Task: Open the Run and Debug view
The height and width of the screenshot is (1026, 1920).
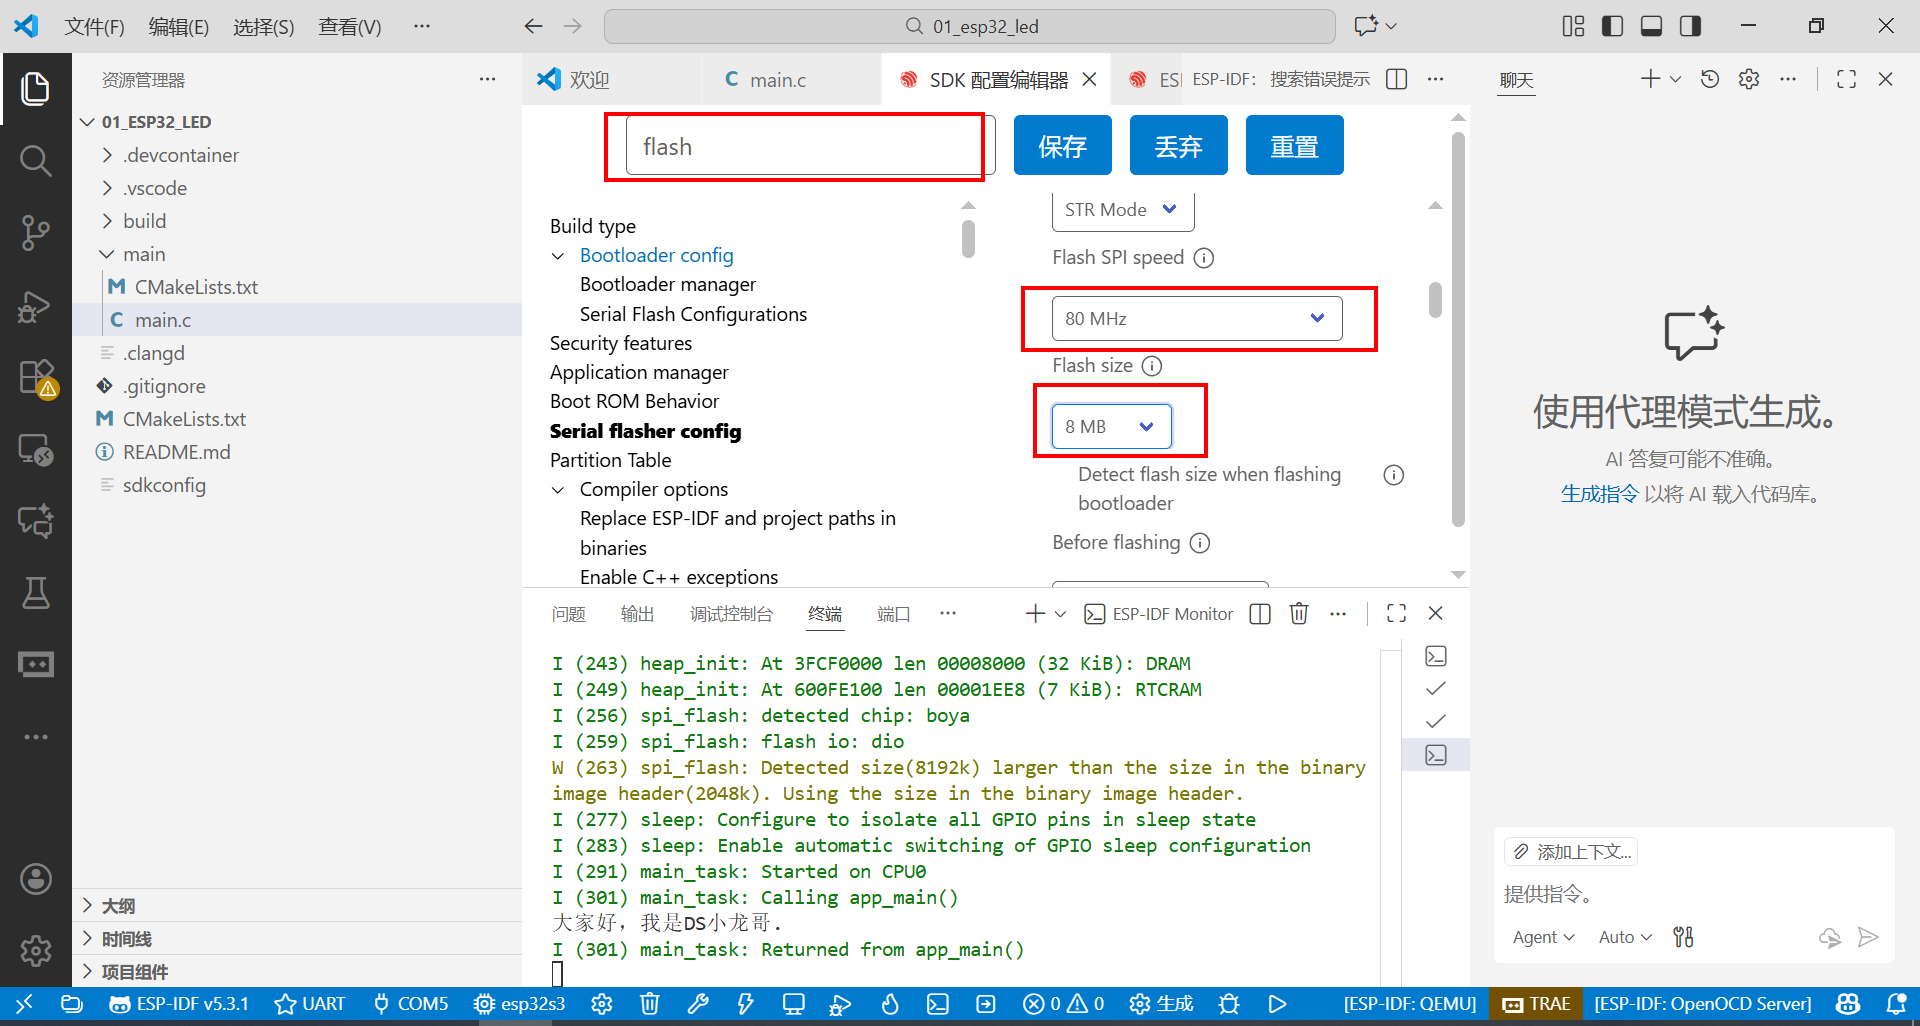Action: point(36,305)
